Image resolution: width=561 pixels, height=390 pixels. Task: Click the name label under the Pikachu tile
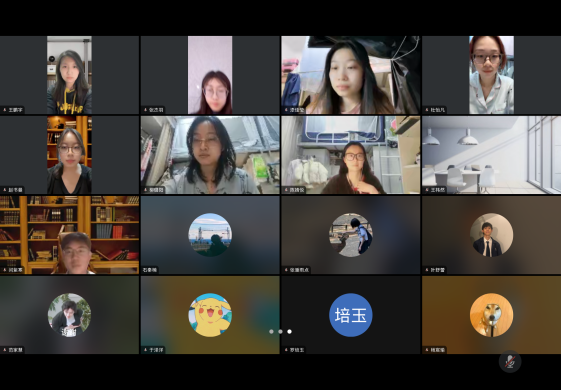[153, 350]
